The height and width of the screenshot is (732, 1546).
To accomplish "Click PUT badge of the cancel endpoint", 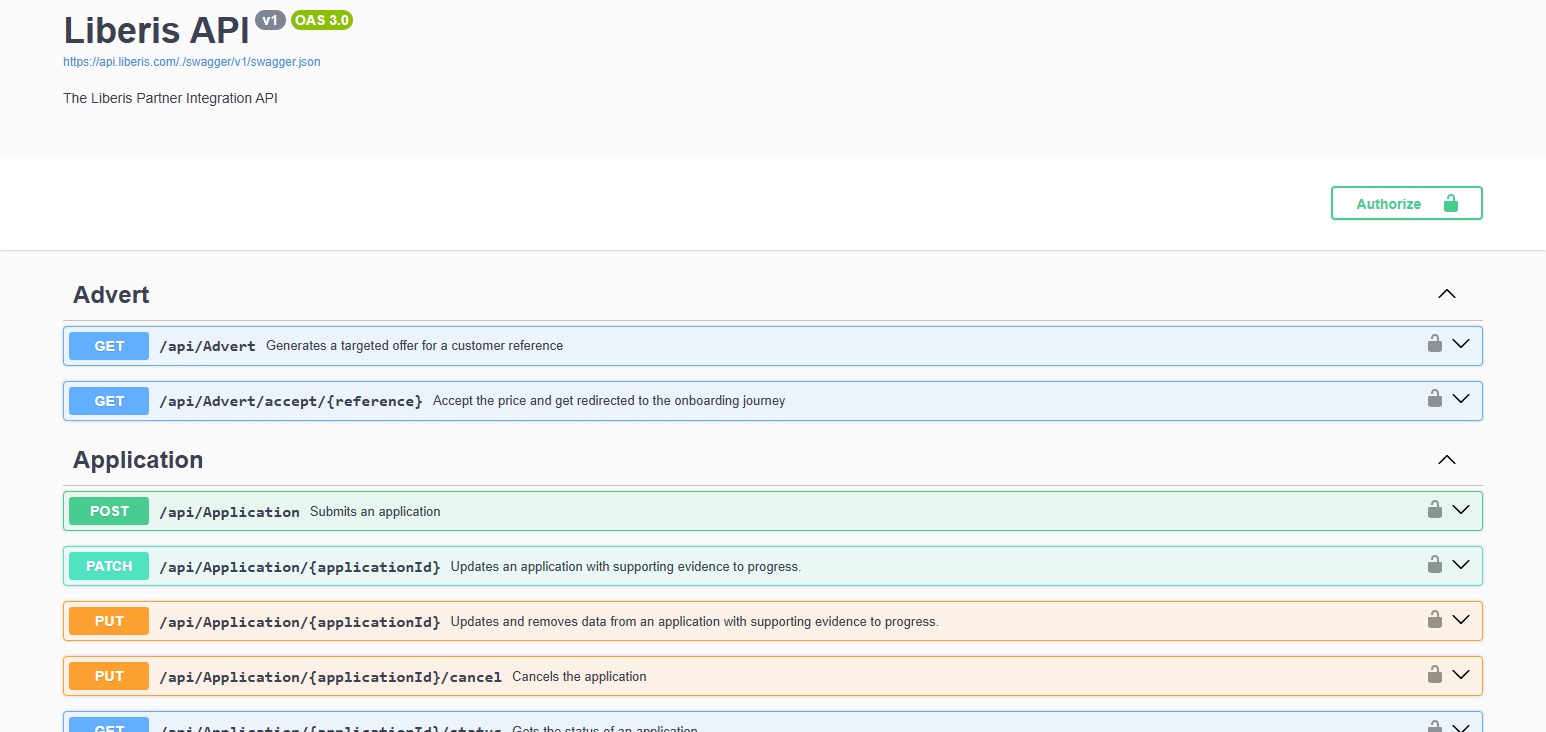I will [x=109, y=676].
